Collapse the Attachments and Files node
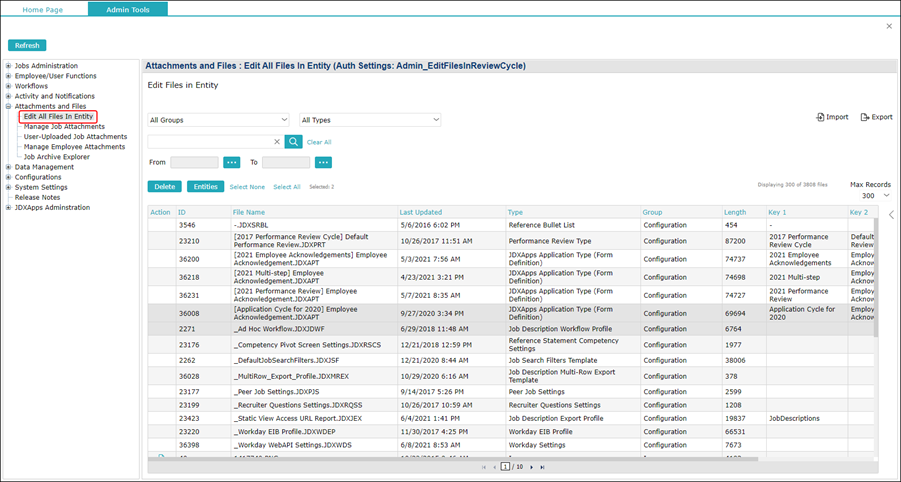Image resolution: width=901 pixels, height=482 pixels. [x=9, y=106]
